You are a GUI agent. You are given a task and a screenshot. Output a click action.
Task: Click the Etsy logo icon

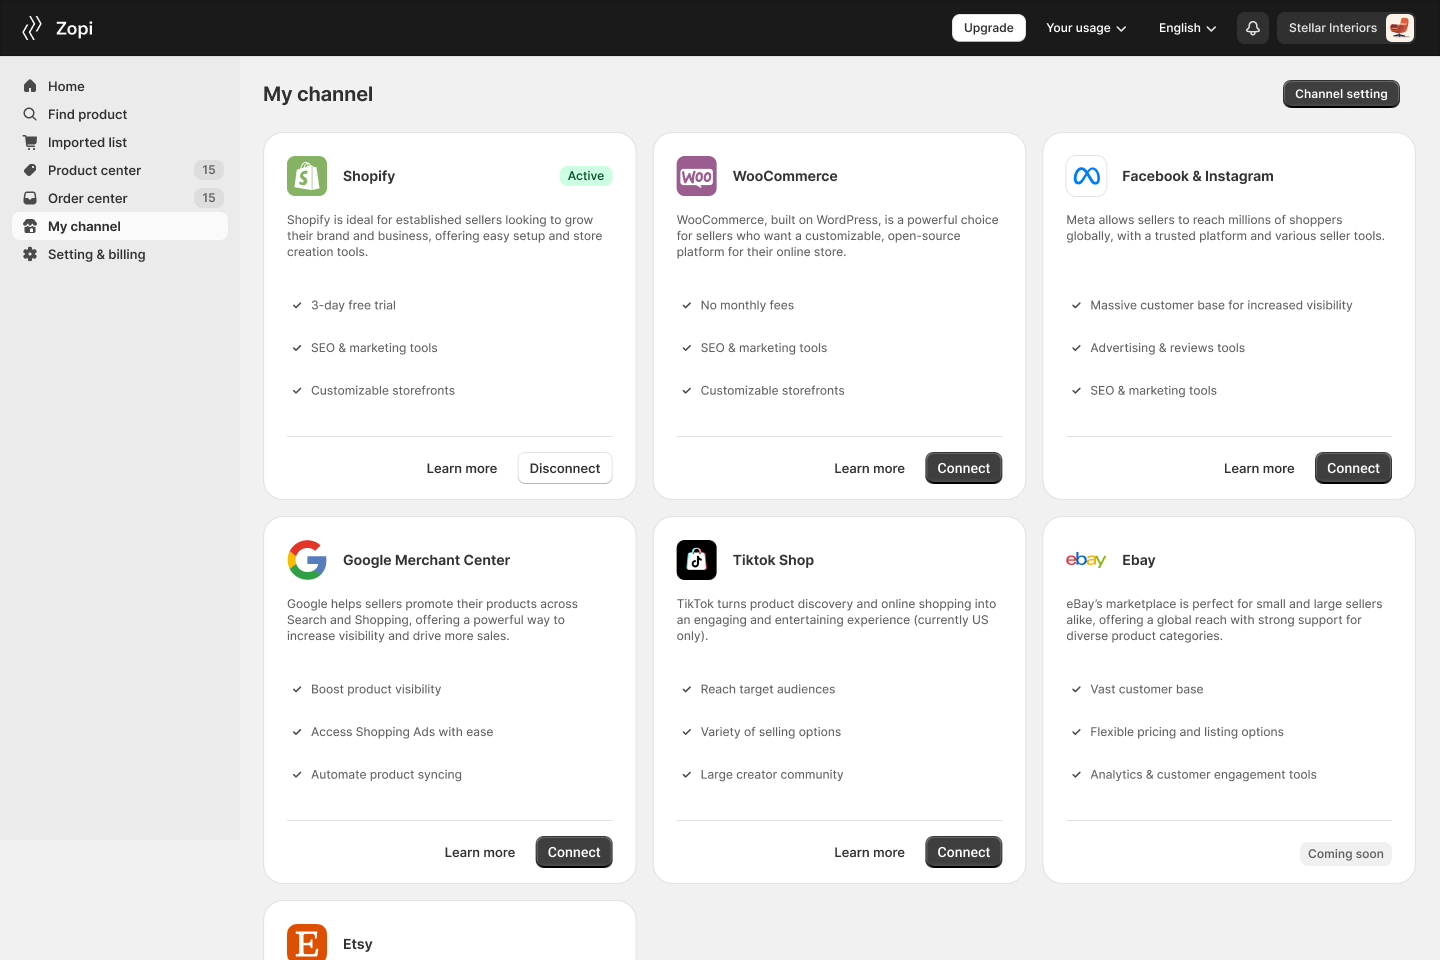tap(307, 942)
